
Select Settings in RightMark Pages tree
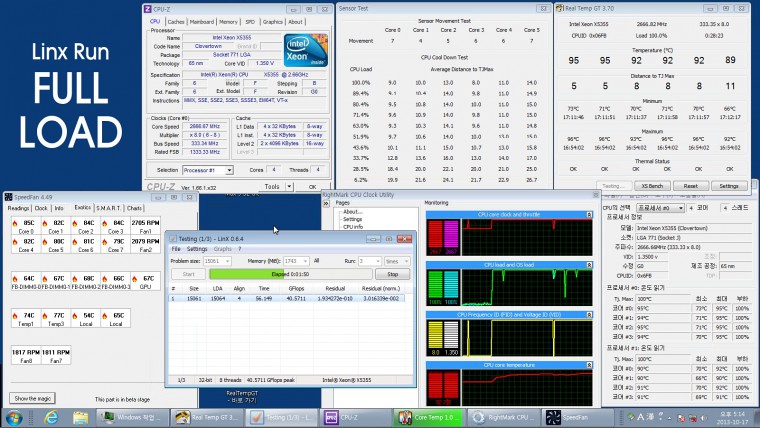(352, 219)
